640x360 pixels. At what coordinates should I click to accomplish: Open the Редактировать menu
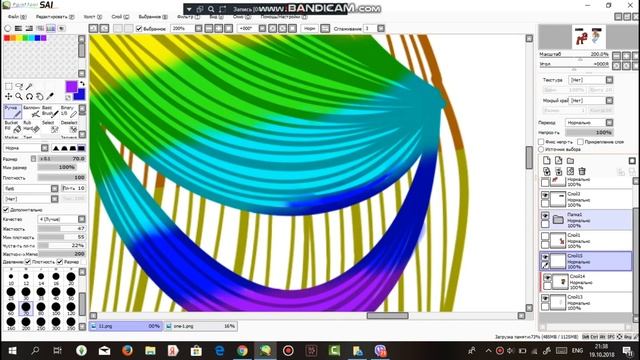55,17
